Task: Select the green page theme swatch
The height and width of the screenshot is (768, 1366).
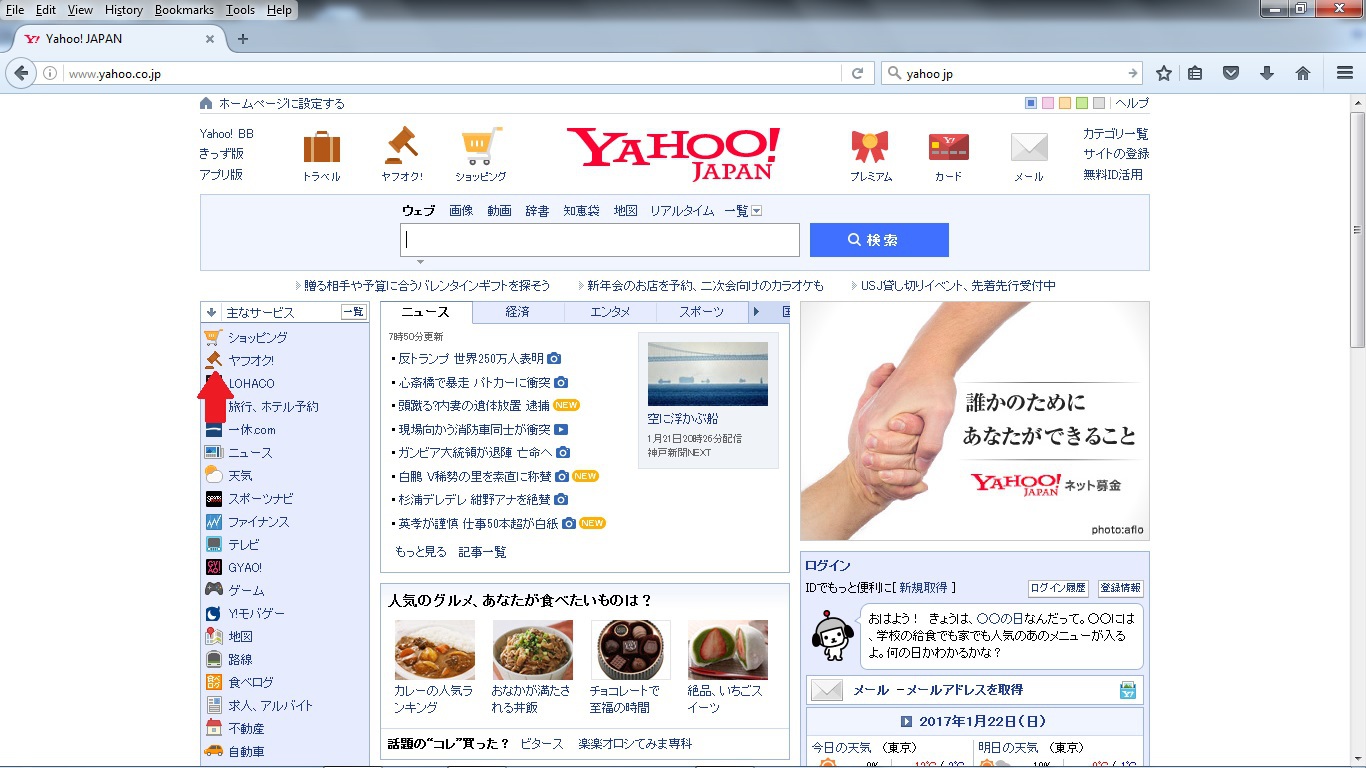Action: (1082, 103)
